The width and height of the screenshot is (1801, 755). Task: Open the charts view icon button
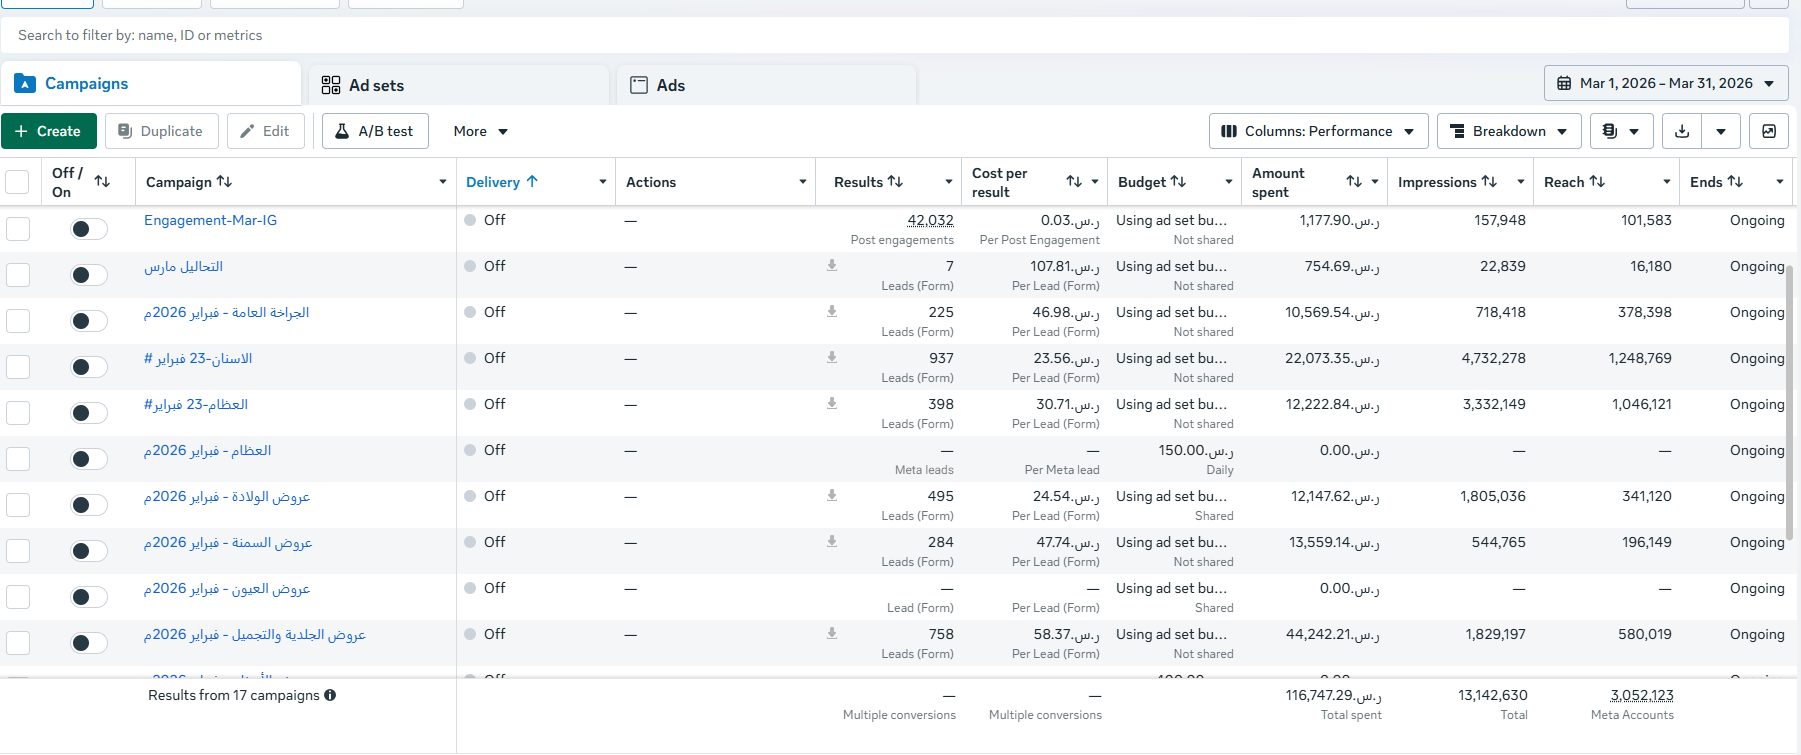(1769, 131)
